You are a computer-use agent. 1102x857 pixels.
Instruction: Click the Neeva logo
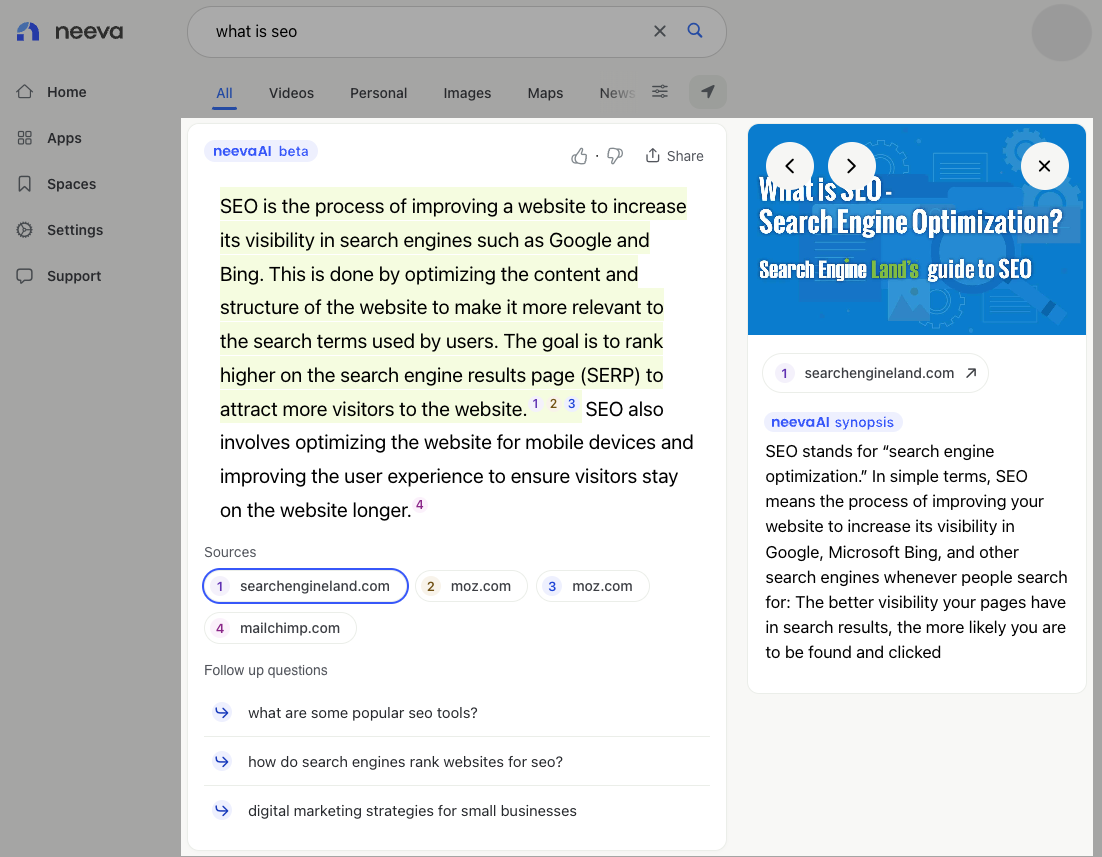click(70, 32)
